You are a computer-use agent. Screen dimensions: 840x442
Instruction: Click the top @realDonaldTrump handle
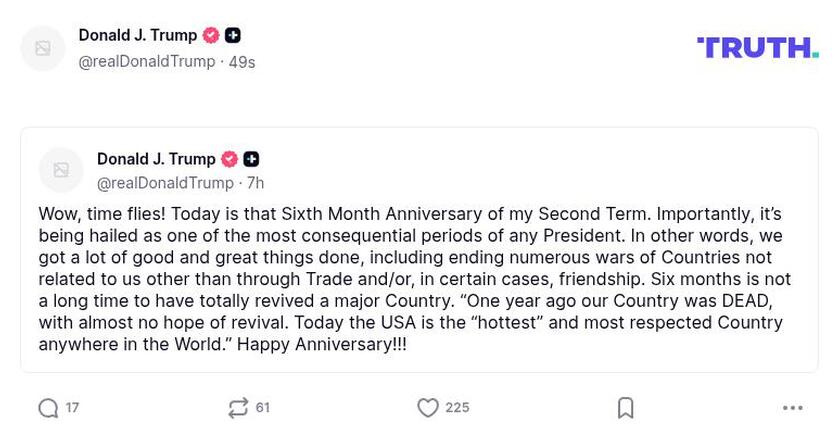point(147,62)
